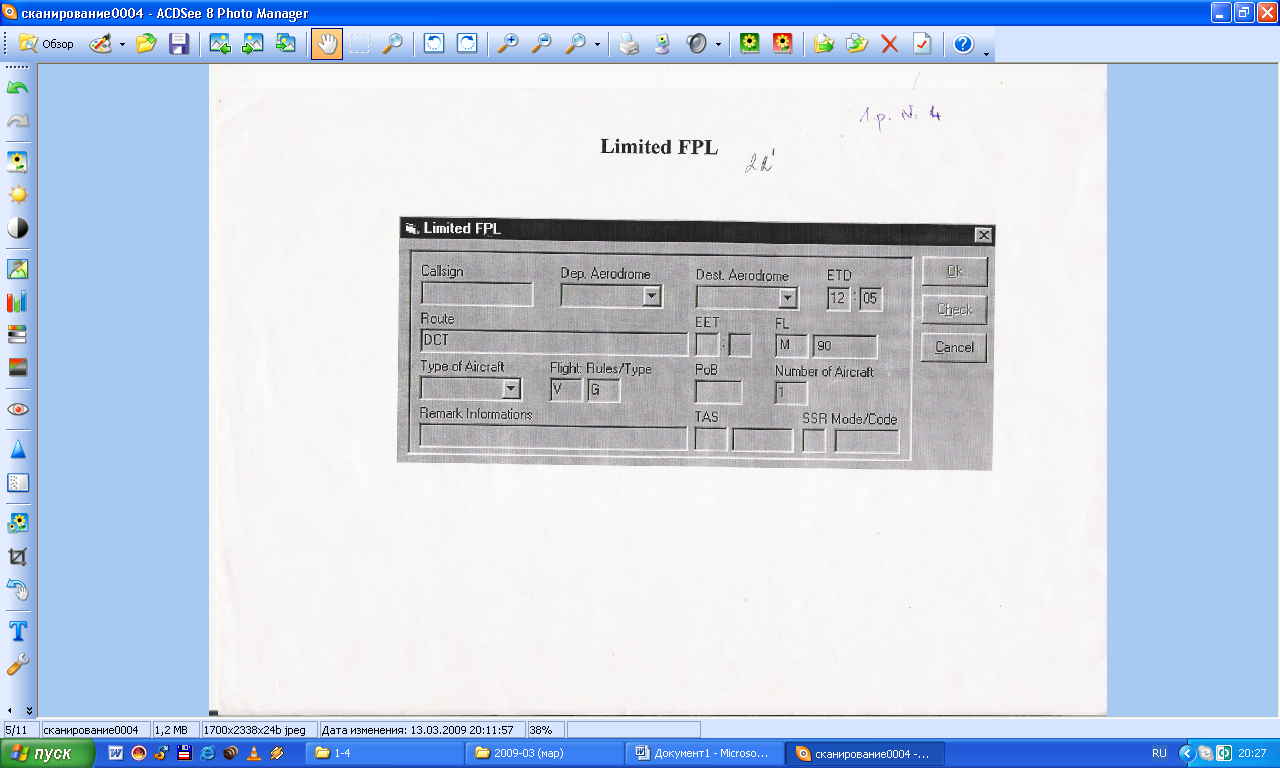The width and height of the screenshot is (1280, 768).
Task: Open sunflower Effects tool in sidebar
Action: coord(18,523)
